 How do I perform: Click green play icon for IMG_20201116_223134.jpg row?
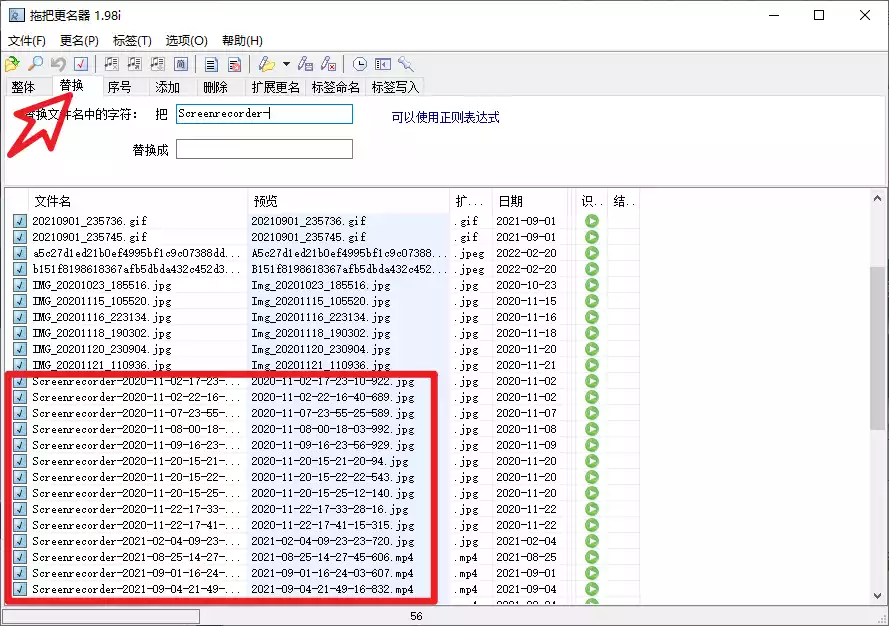click(591, 317)
